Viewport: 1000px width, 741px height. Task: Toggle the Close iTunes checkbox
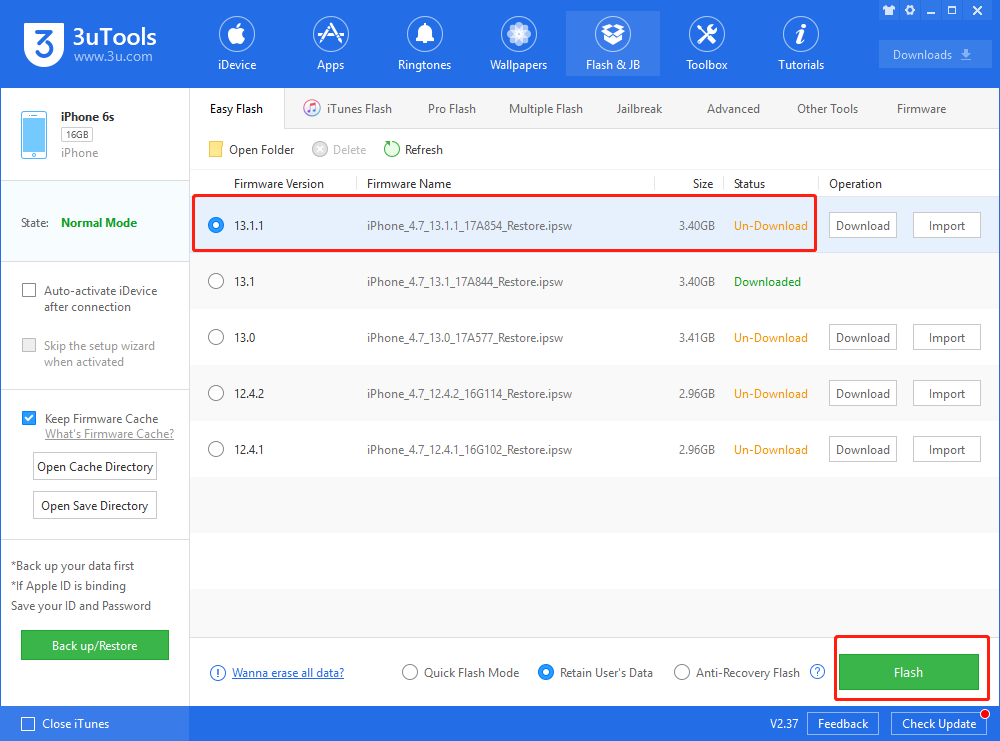click(27, 724)
